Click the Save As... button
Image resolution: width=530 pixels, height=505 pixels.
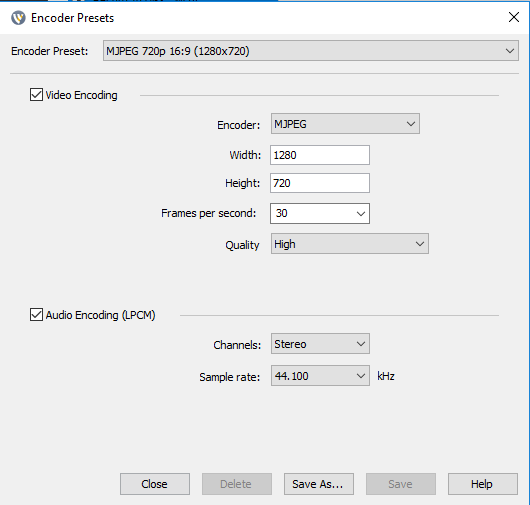pyautogui.click(x=319, y=484)
